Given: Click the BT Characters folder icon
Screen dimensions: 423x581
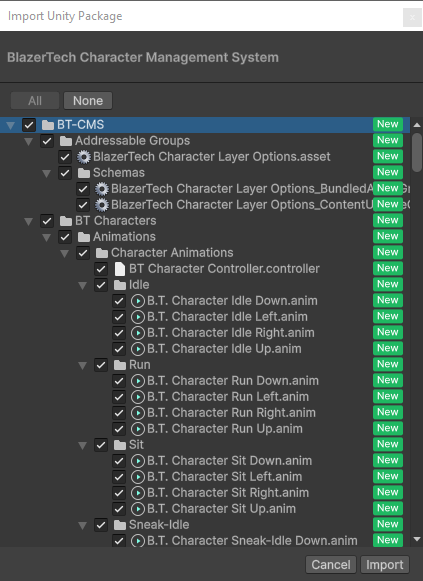Looking at the screenshot, I should (66, 221).
